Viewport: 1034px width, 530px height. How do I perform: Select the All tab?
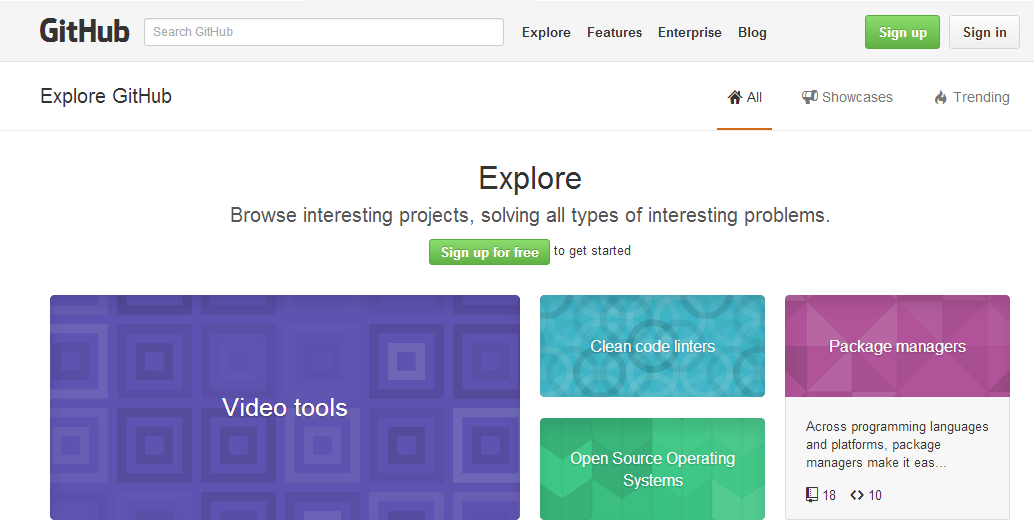click(745, 98)
